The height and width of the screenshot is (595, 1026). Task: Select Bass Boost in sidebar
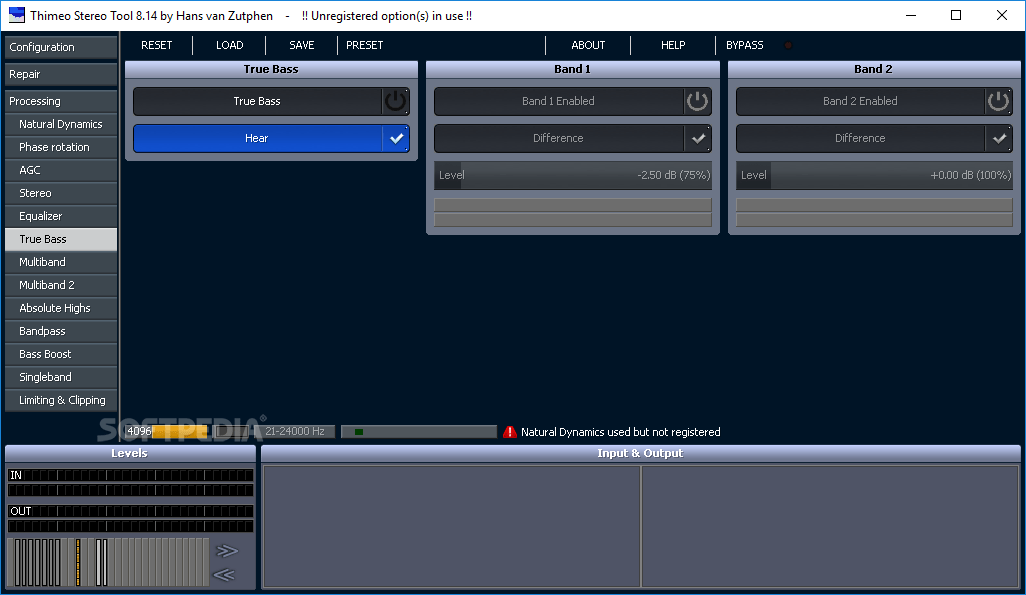point(61,354)
